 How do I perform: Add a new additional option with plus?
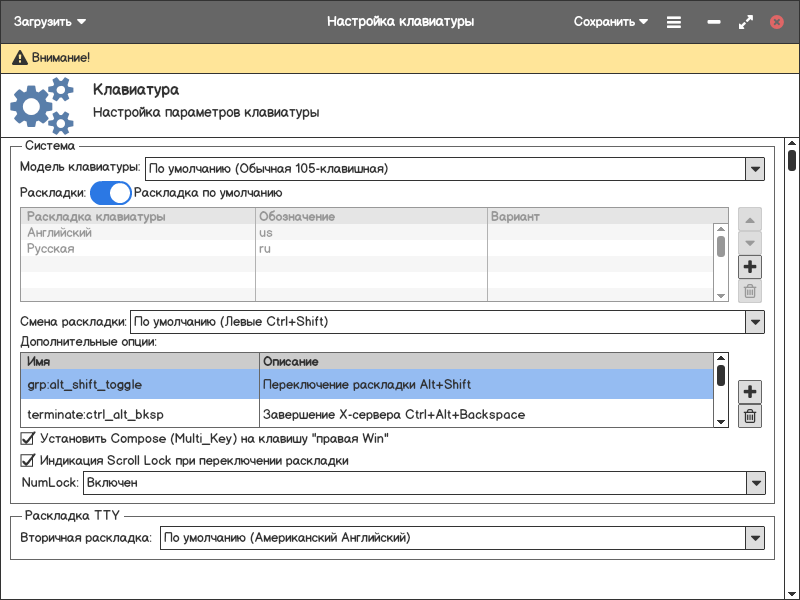click(x=750, y=392)
